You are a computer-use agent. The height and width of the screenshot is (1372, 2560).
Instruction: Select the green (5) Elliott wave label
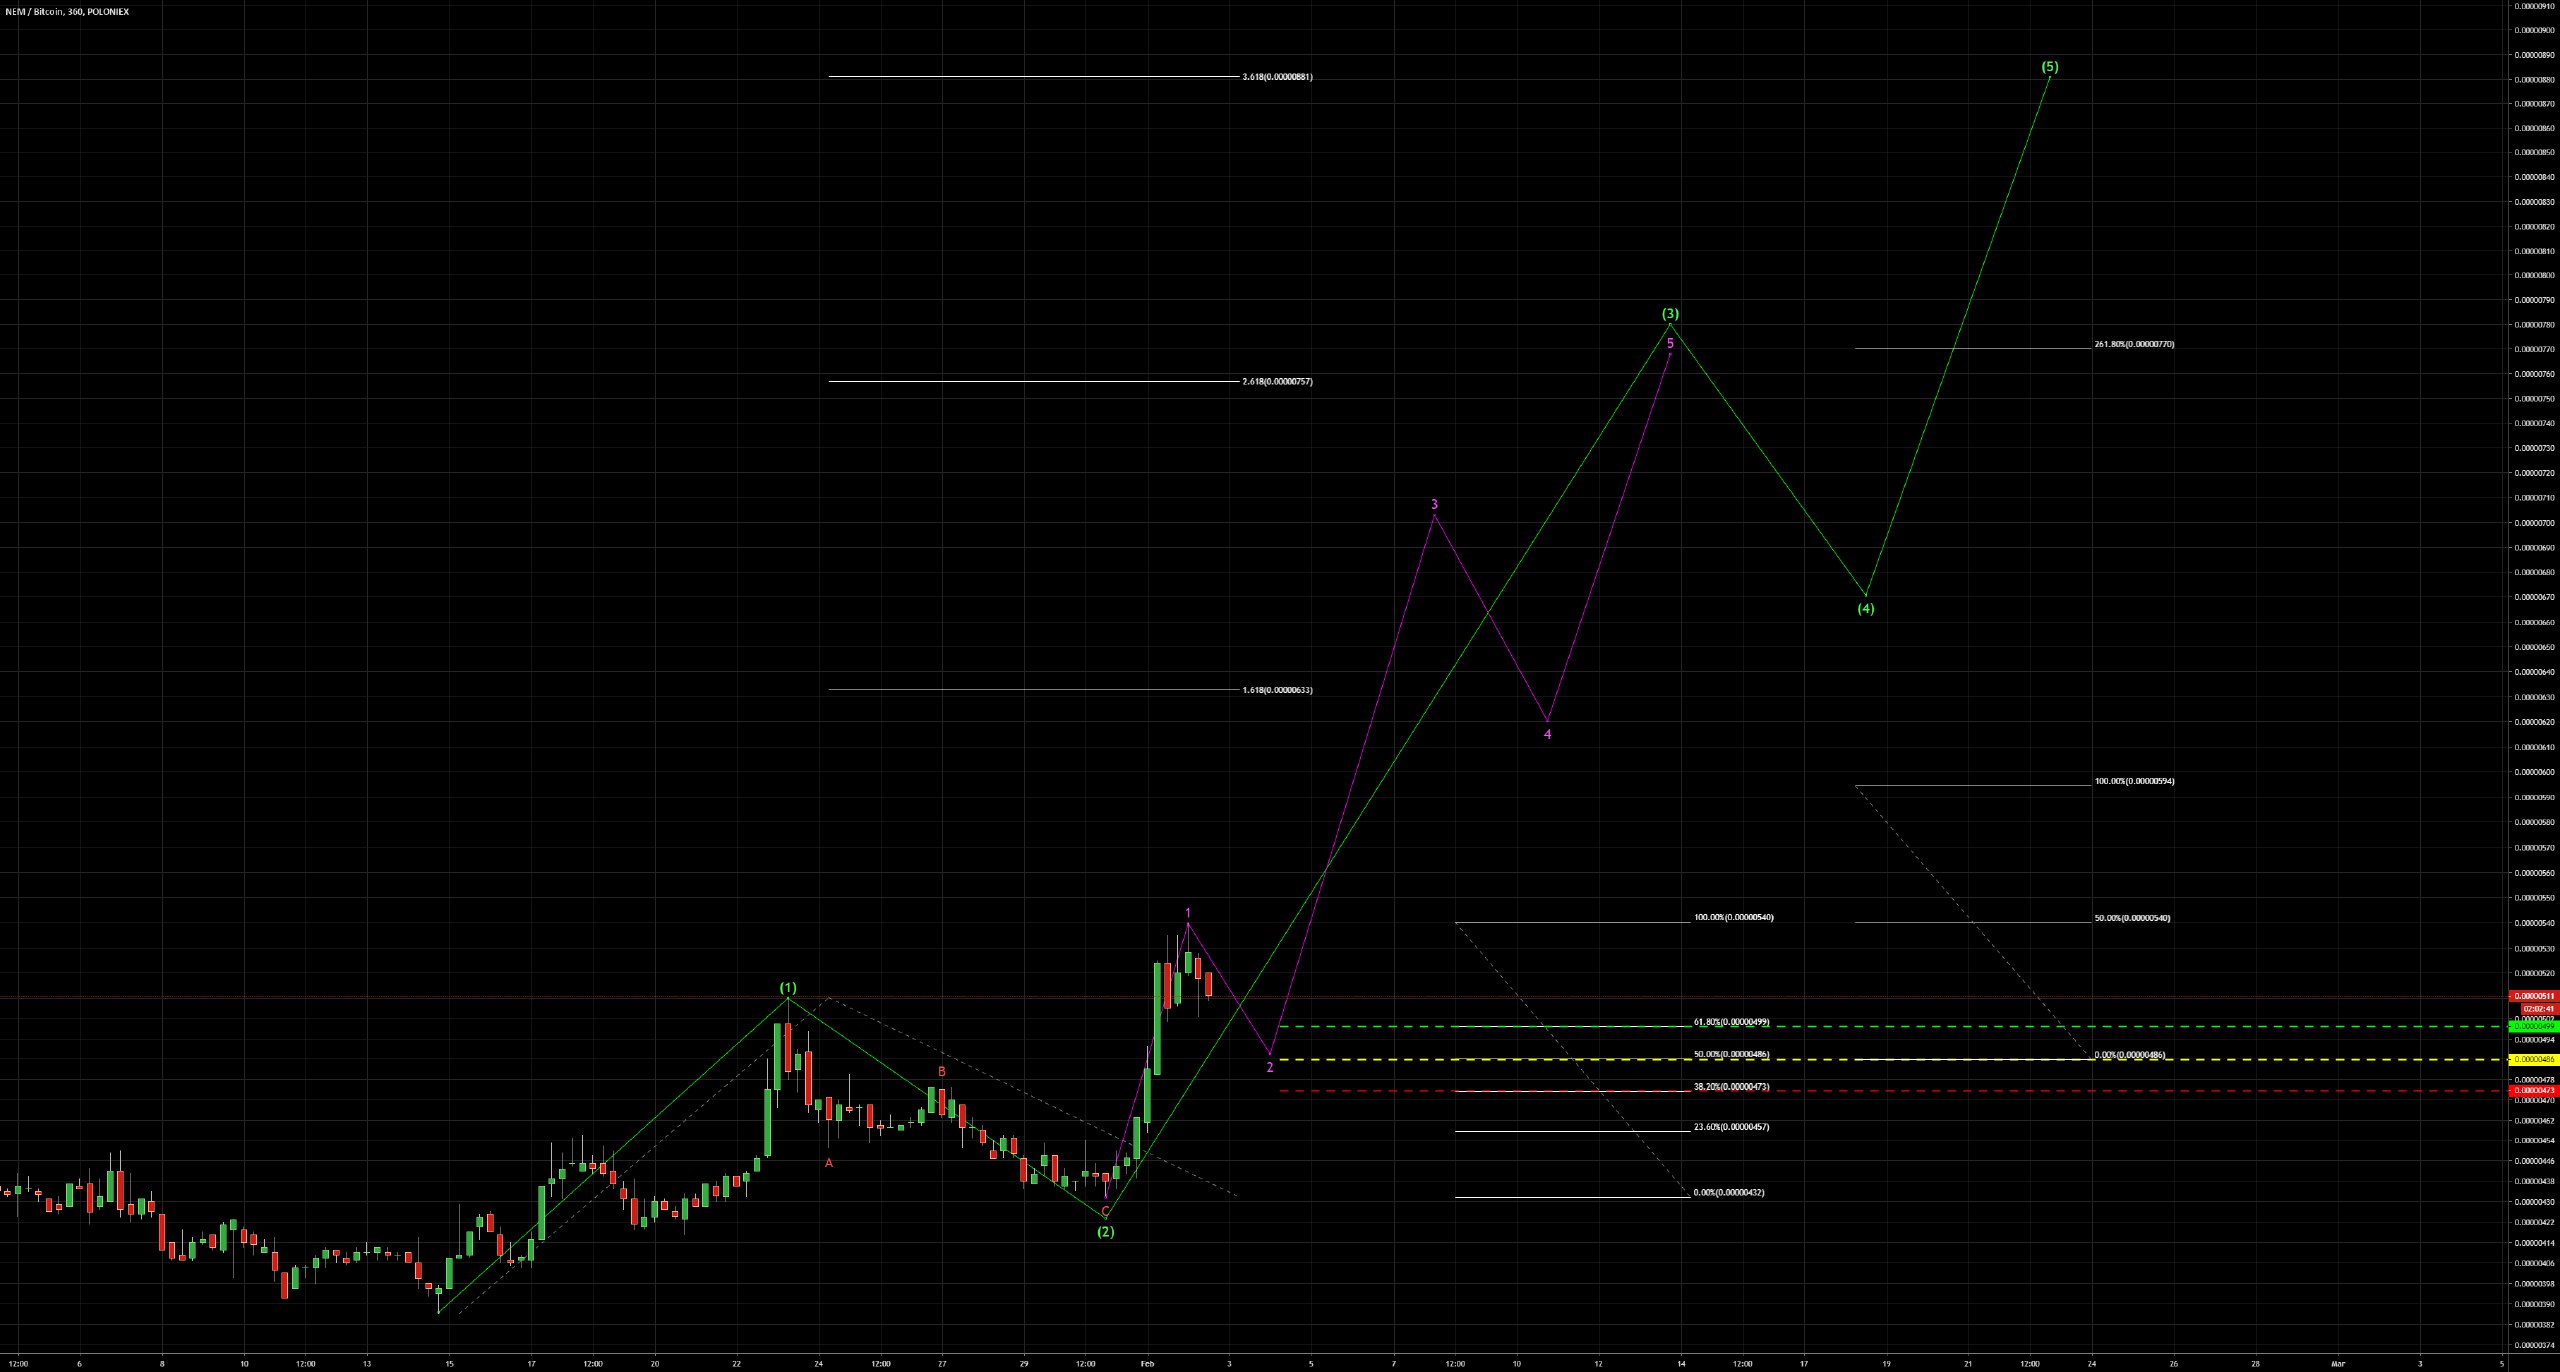(2050, 67)
